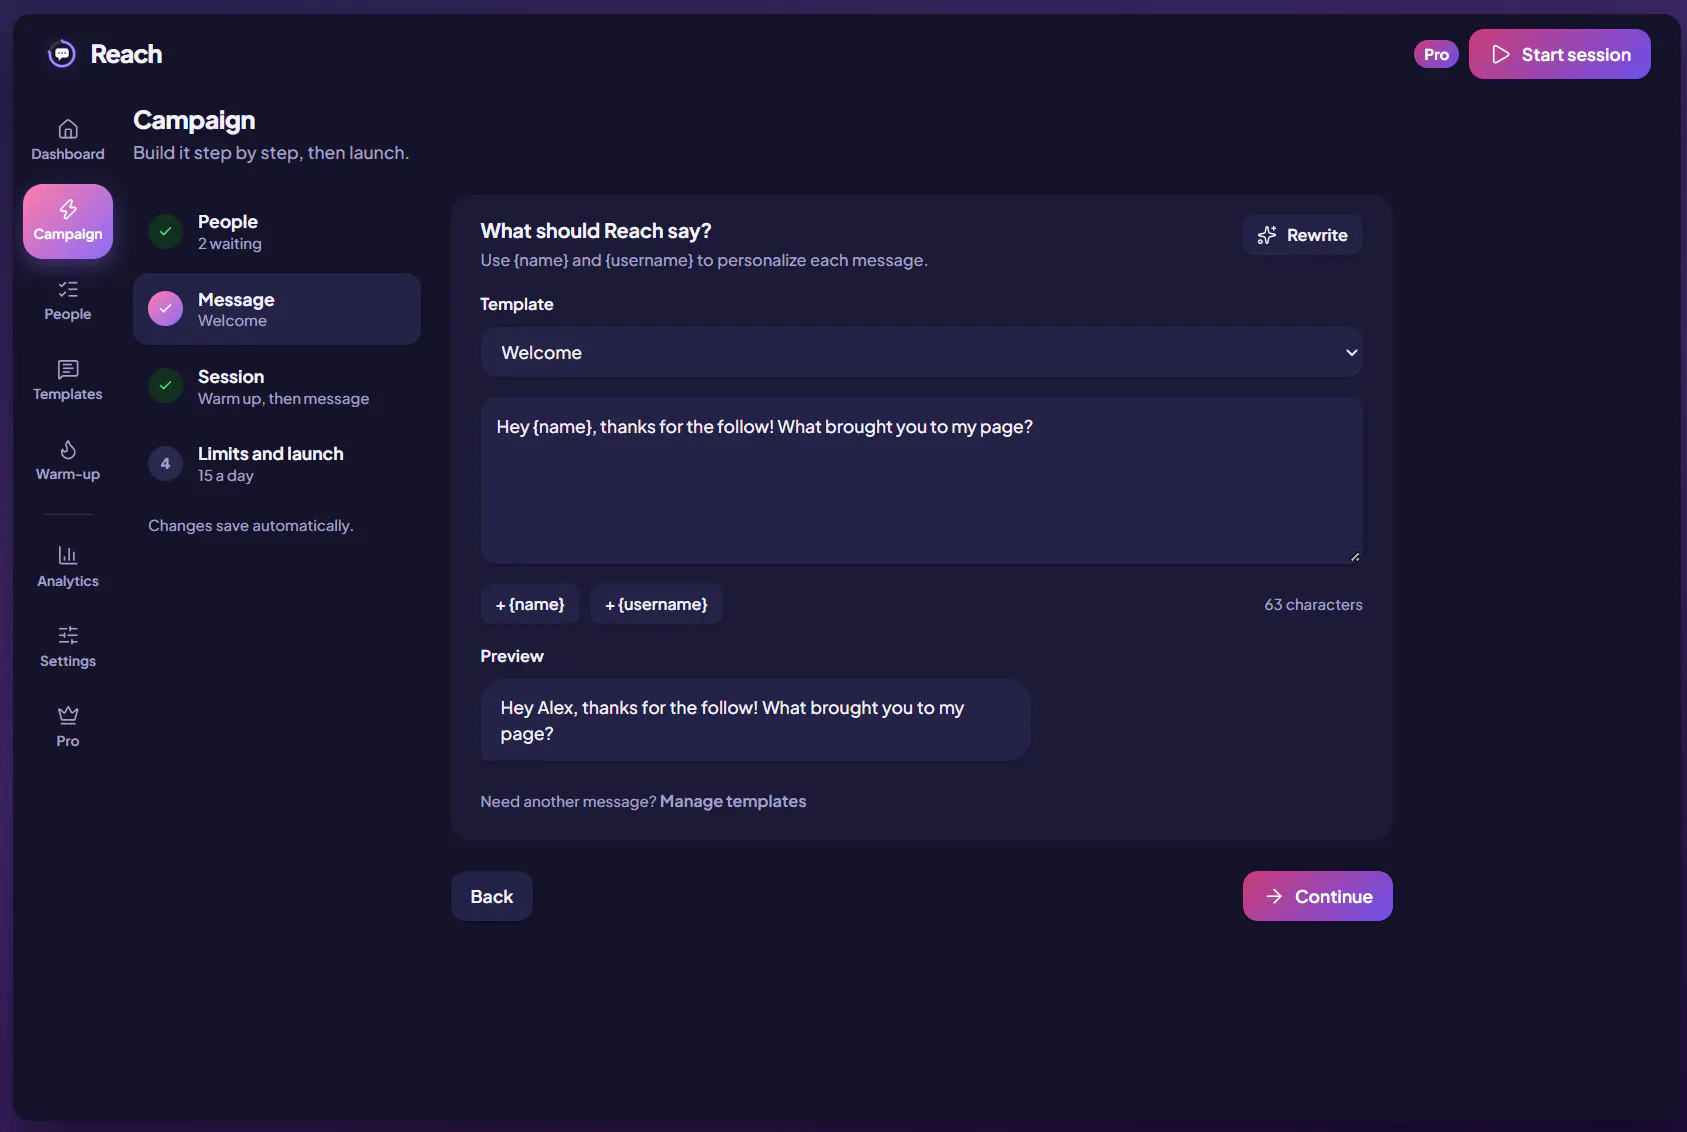The height and width of the screenshot is (1132, 1687).
Task: Open the People checklist icon in sidebar
Action: click(x=68, y=289)
